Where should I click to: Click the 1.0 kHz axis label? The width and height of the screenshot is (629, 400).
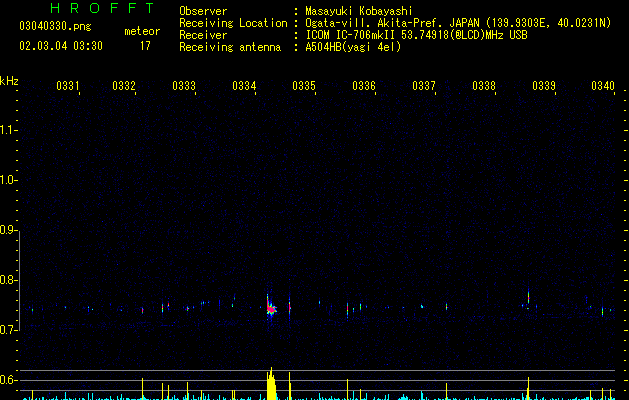pyautogui.click(x=8, y=180)
